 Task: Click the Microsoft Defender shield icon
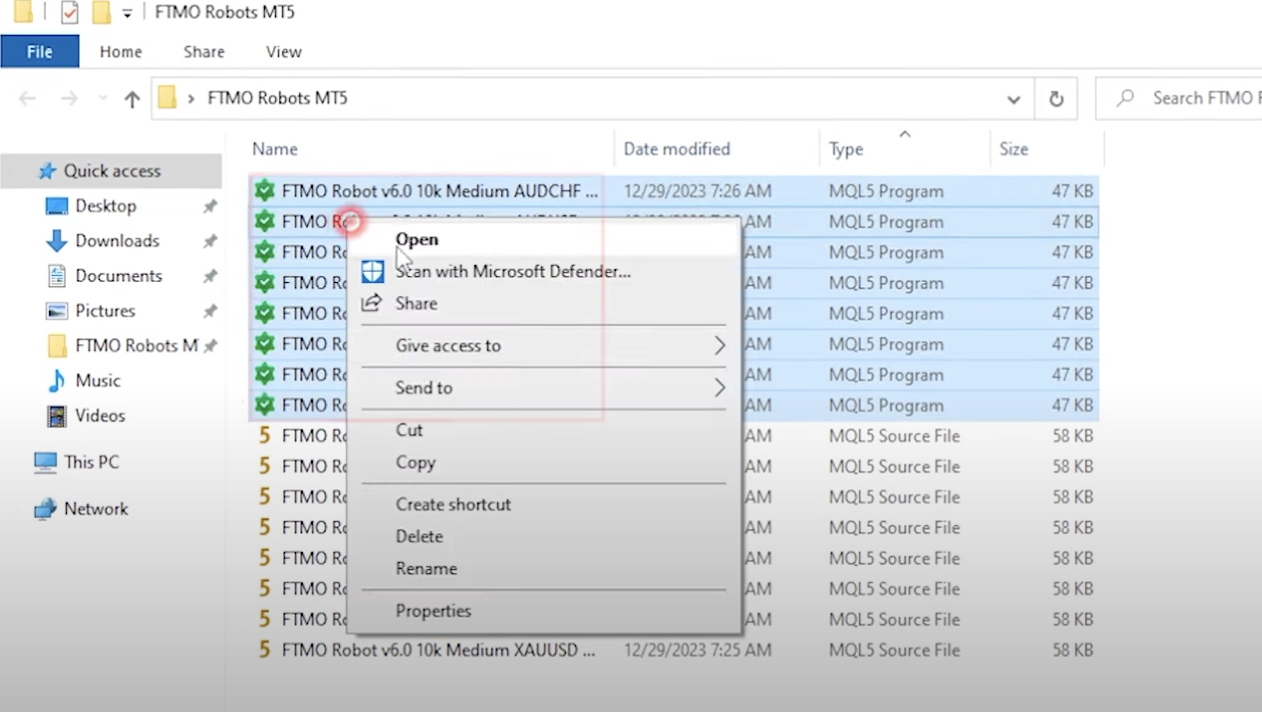pyautogui.click(x=372, y=271)
